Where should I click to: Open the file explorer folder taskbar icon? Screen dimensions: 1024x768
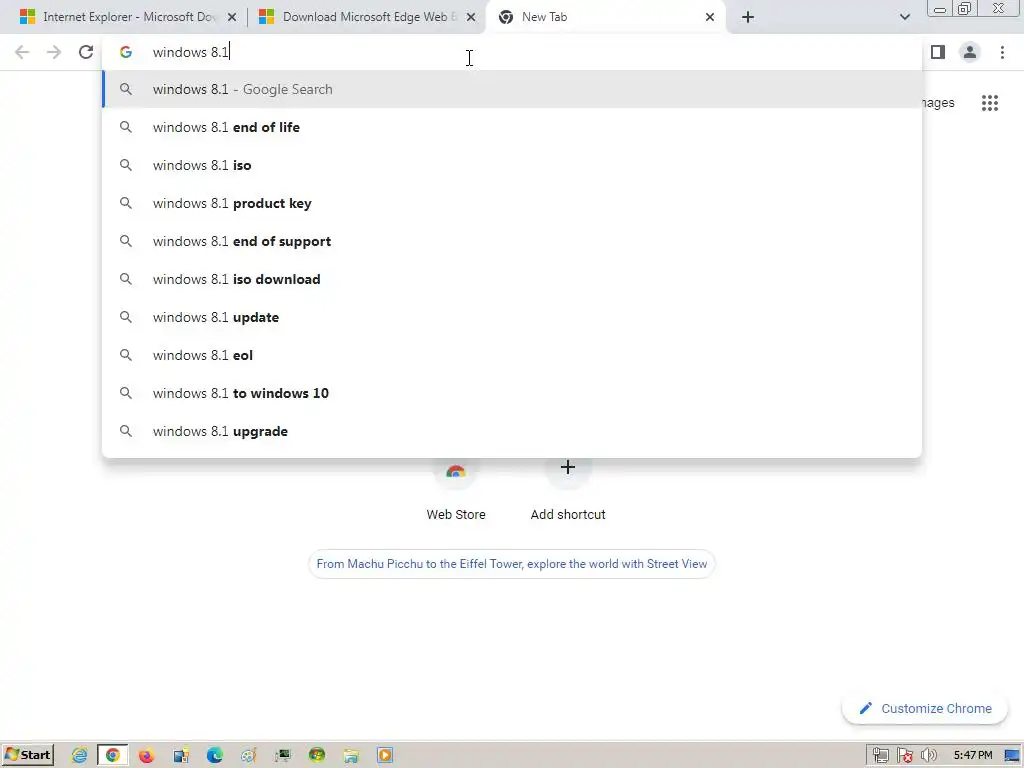point(351,756)
